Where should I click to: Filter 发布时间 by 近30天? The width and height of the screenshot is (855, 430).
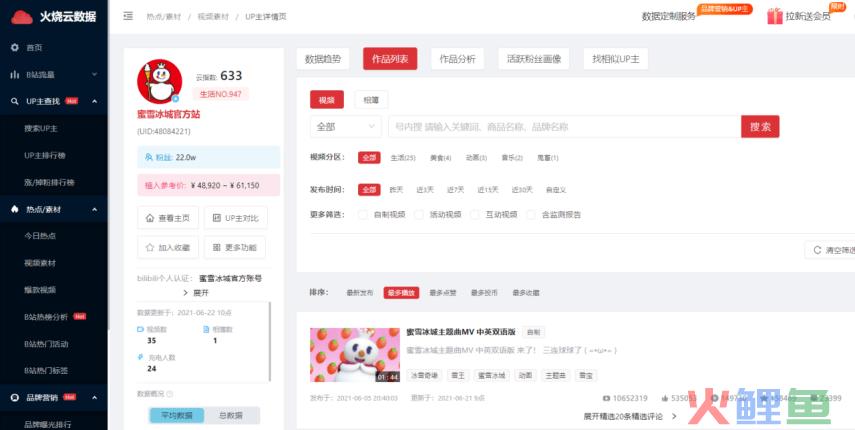pyautogui.click(x=522, y=190)
